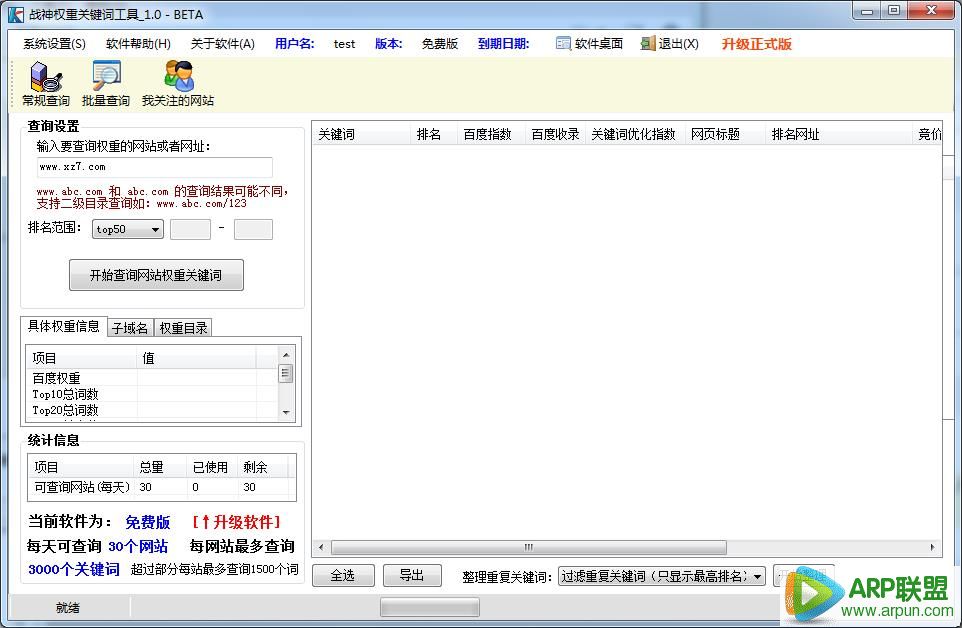The height and width of the screenshot is (628, 962).
Task: Open 我关注的网站 (followed sites) icon
Action: coord(178,84)
